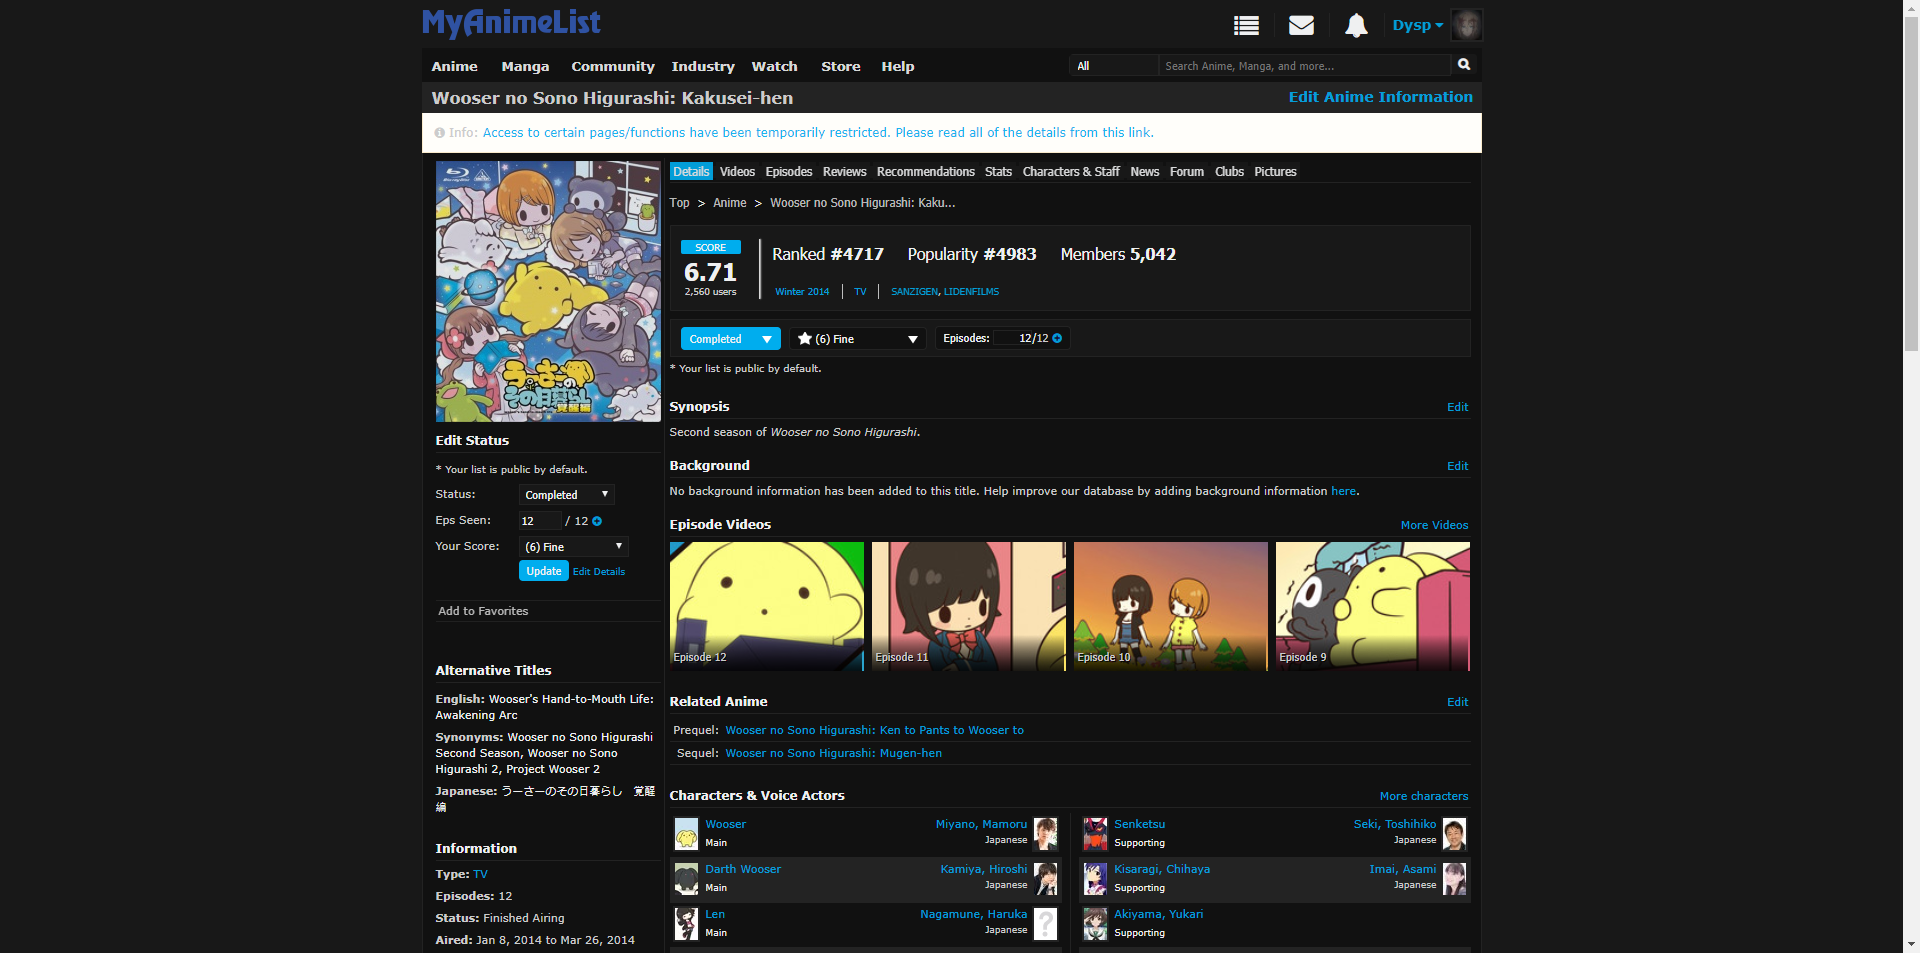Click Kamiya, Hiroshi voice actor photo

tap(1045, 879)
